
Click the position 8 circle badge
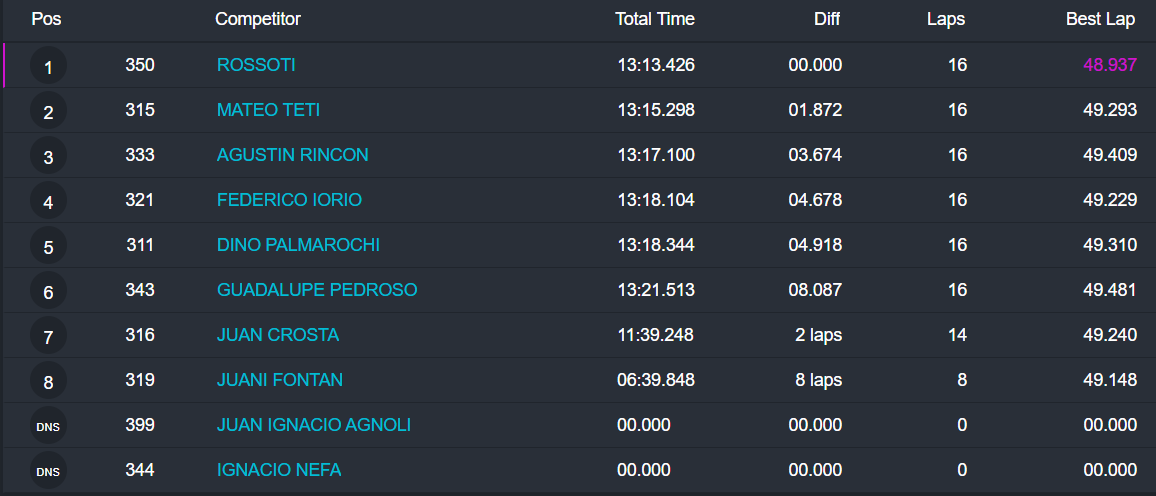tap(48, 382)
